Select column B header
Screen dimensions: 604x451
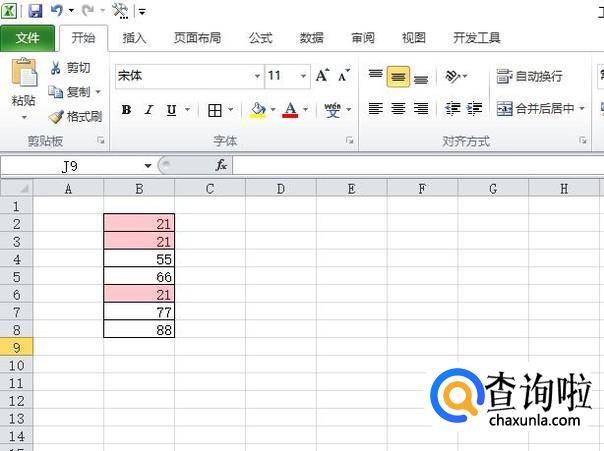pyautogui.click(x=139, y=189)
